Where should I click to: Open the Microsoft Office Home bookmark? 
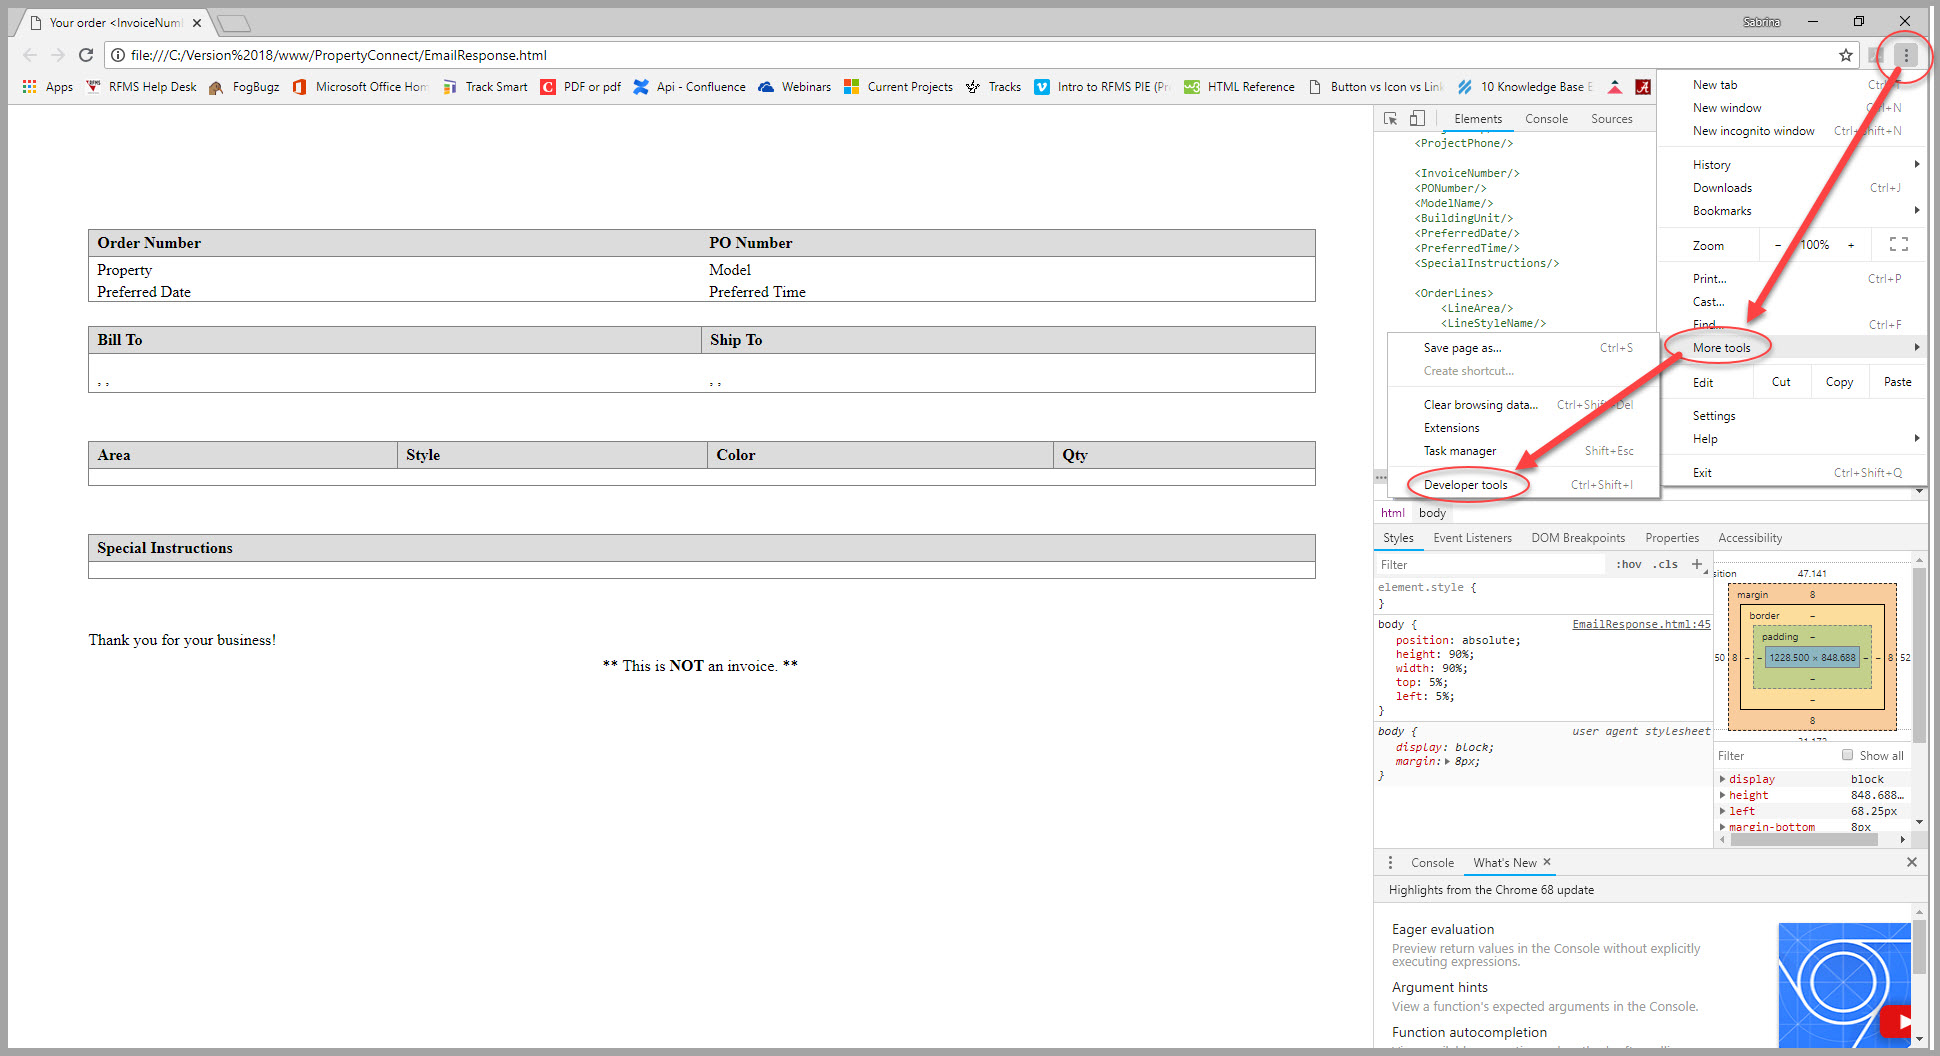pyautogui.click(x=360, y=87)
